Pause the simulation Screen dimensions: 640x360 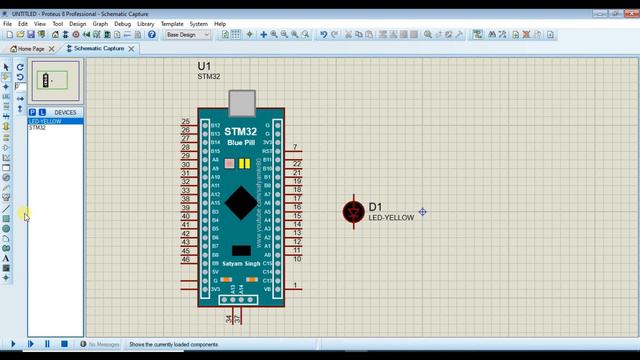(x=47, y=344)
